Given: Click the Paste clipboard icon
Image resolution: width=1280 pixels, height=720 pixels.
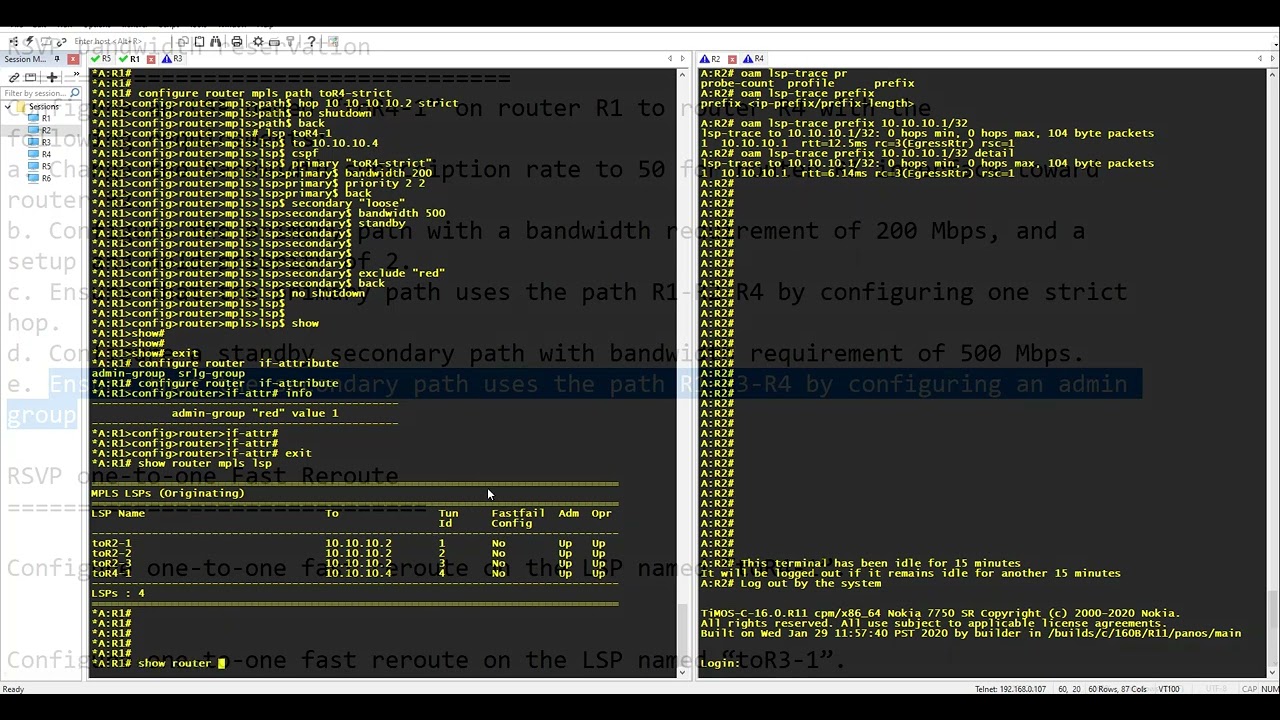Looking at the screenshot, I should click(x=199, y=42).
